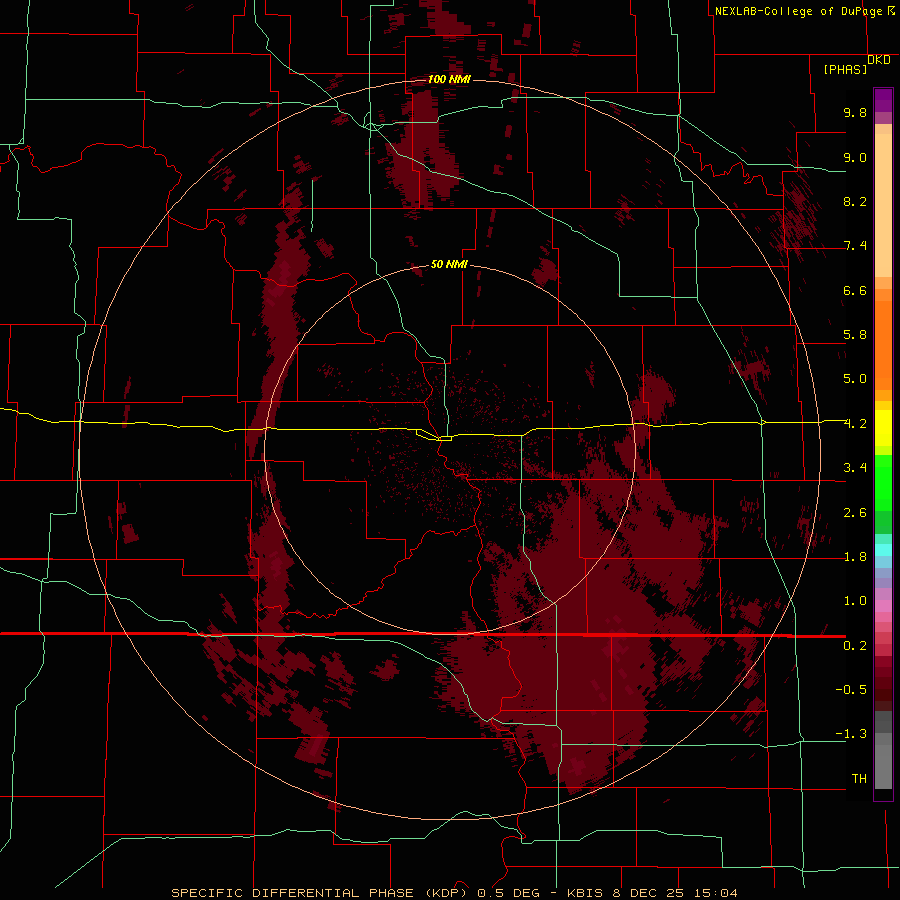Screen dimensions: 900x900
Task: Click the 0.2 value on the color scale
Action: point(855,646)
